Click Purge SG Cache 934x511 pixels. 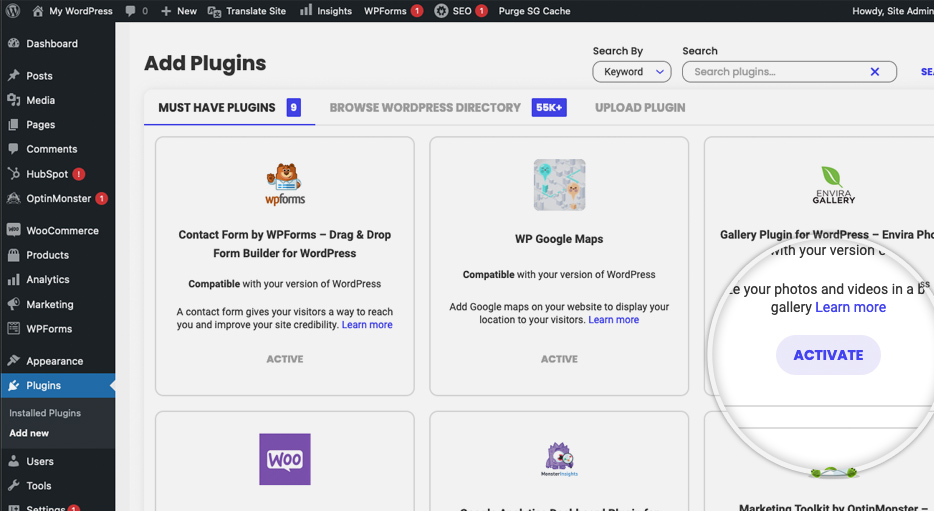[534, 11]
